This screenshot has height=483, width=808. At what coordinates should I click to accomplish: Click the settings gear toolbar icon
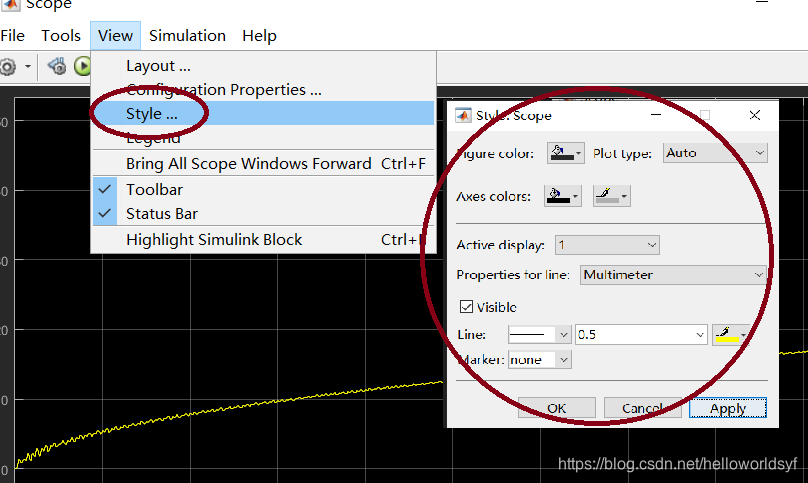click(x=7, y=66)
